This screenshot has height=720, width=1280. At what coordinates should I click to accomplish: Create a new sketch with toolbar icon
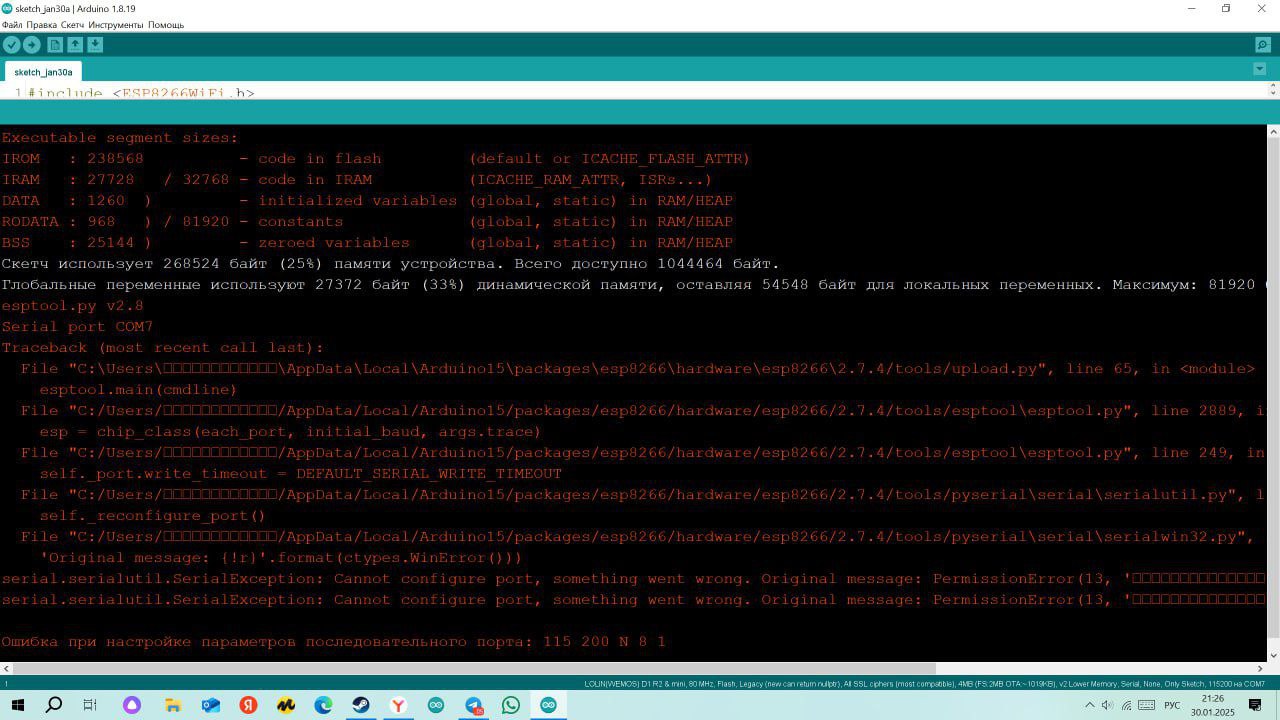pos(55,45)
